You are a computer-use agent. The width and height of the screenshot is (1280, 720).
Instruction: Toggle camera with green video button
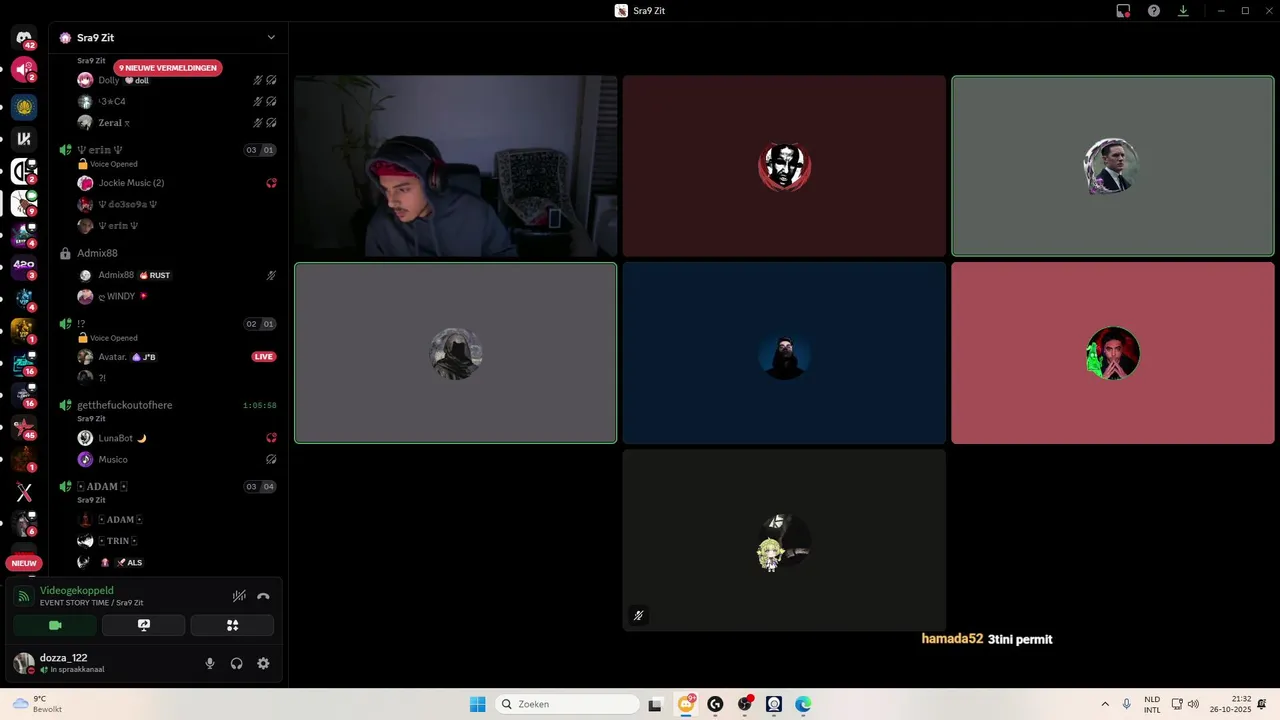(55, 625)
